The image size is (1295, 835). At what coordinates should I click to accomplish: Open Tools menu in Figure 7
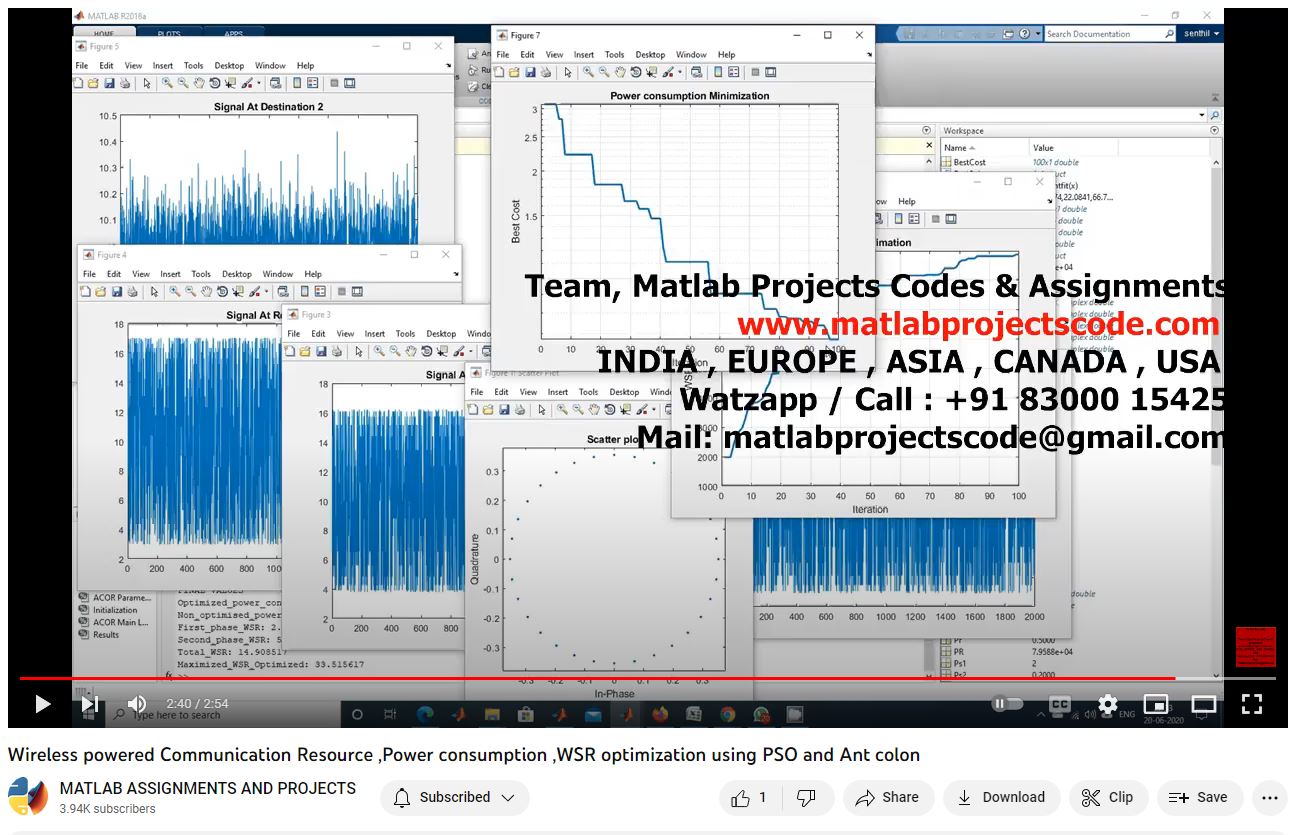615,54
